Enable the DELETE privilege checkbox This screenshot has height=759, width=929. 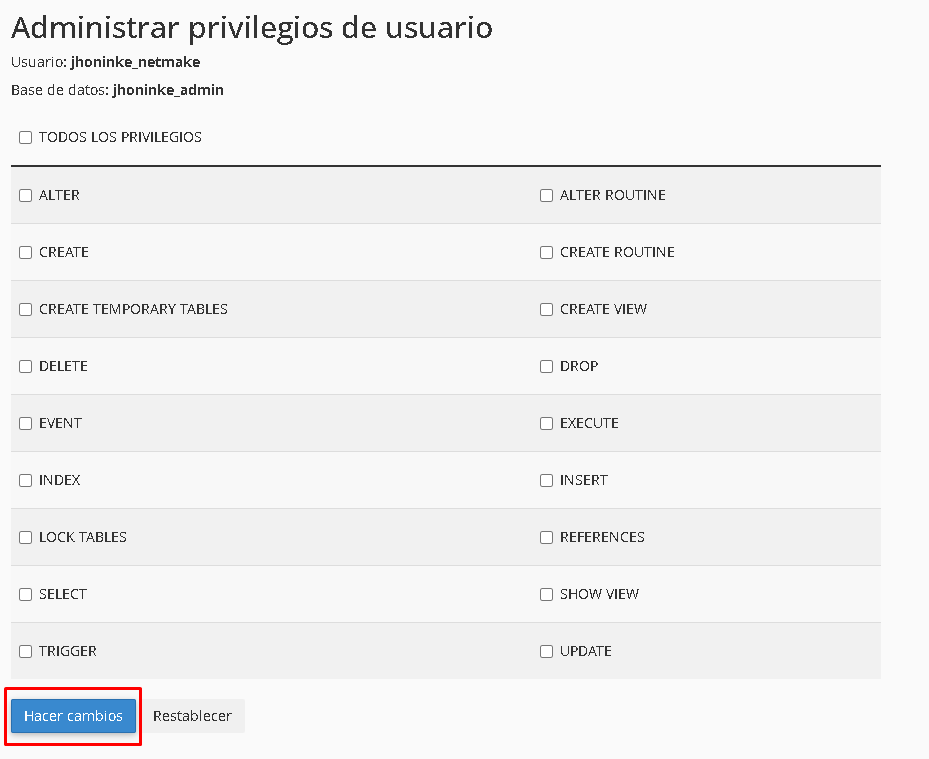coord(25,366)
